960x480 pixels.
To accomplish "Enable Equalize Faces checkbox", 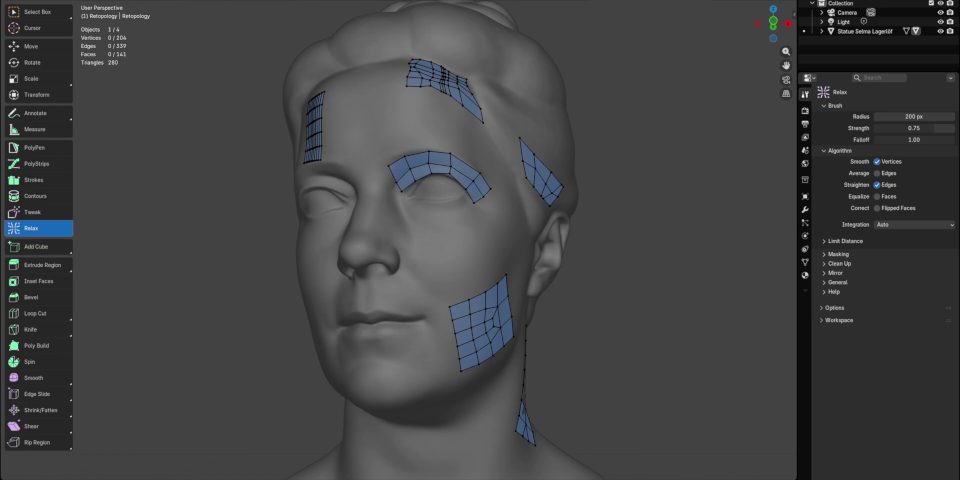I will point(877,196).
